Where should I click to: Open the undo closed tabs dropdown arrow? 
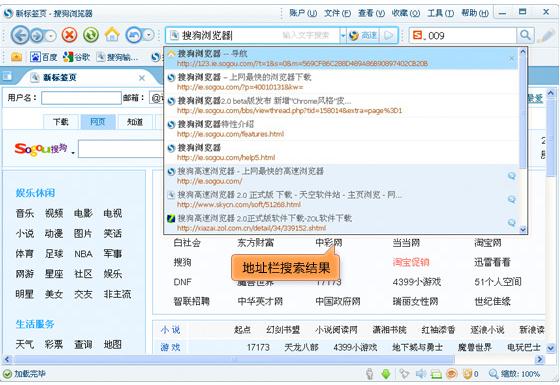pyautogui.click(x=148, y=35)
